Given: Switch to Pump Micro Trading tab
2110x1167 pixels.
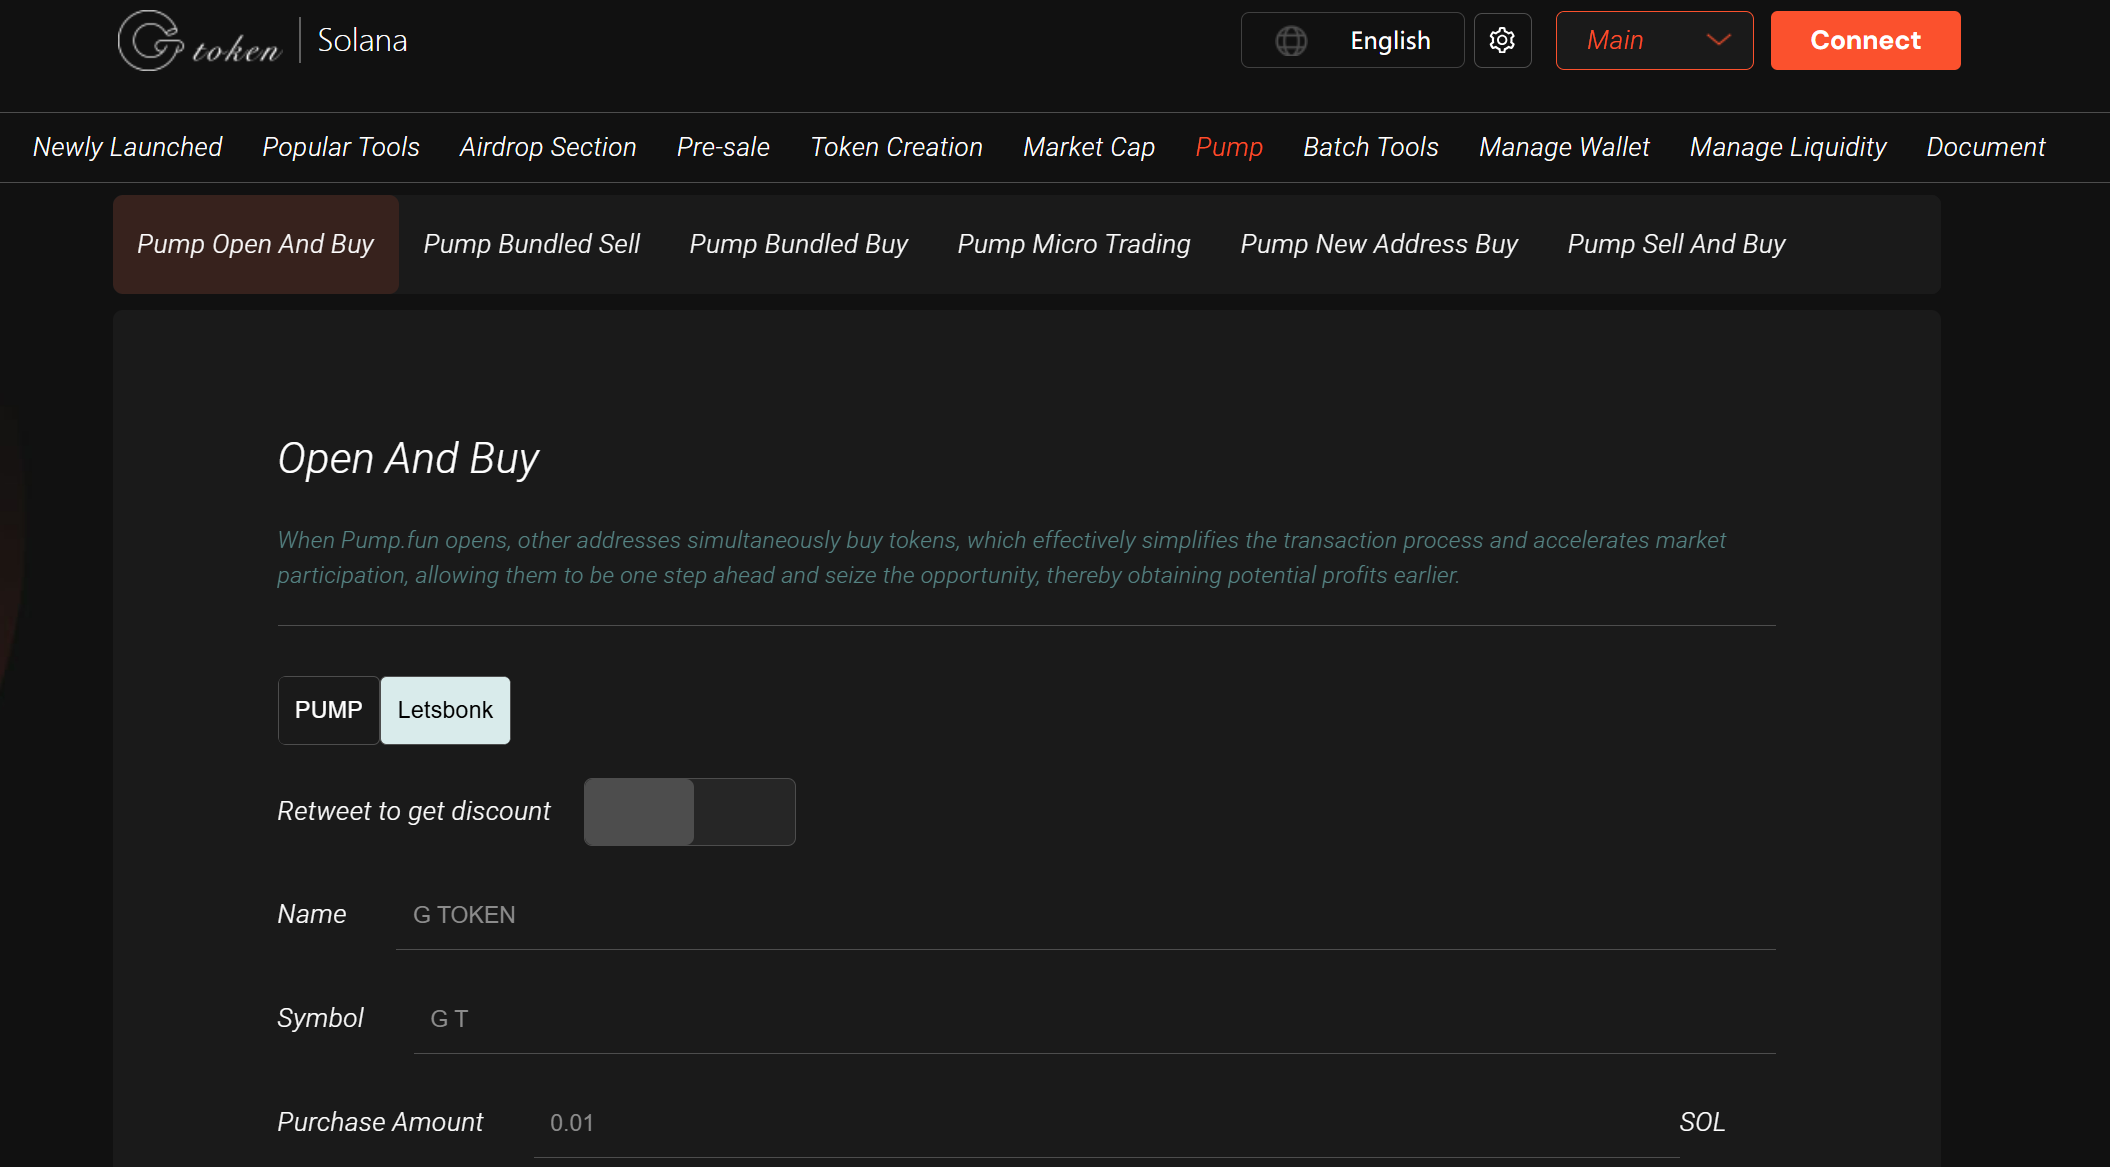Looking at the screenshot, I should pos(1073,244).
